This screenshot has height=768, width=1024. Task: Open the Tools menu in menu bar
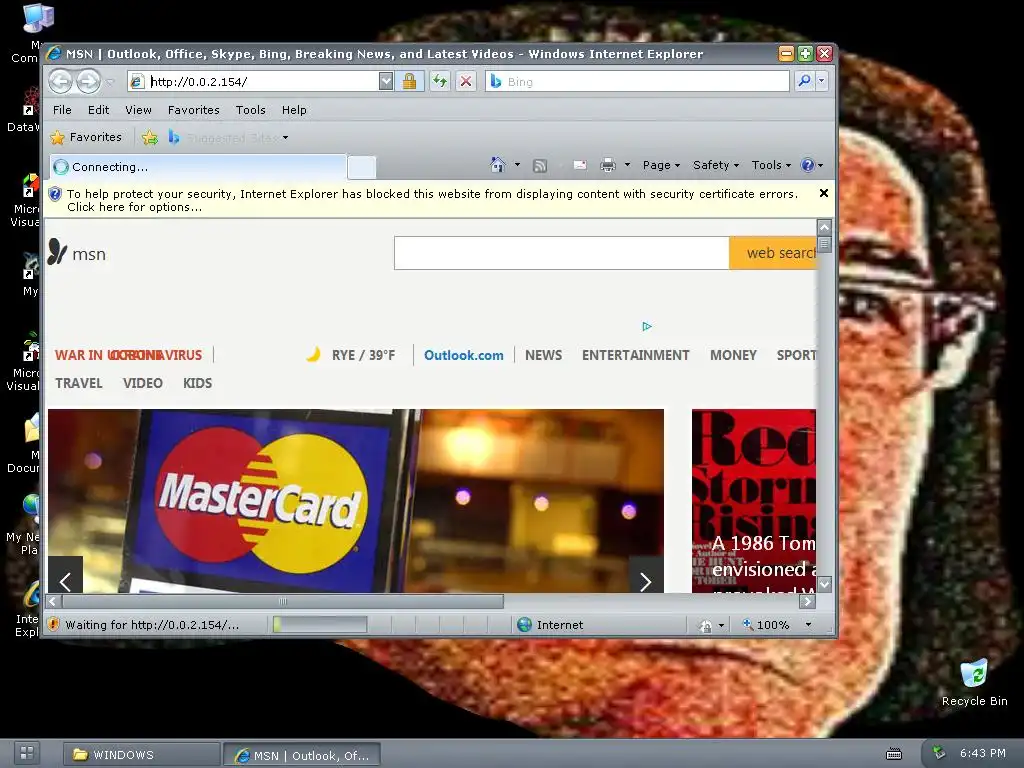click(x=251, y=110)
